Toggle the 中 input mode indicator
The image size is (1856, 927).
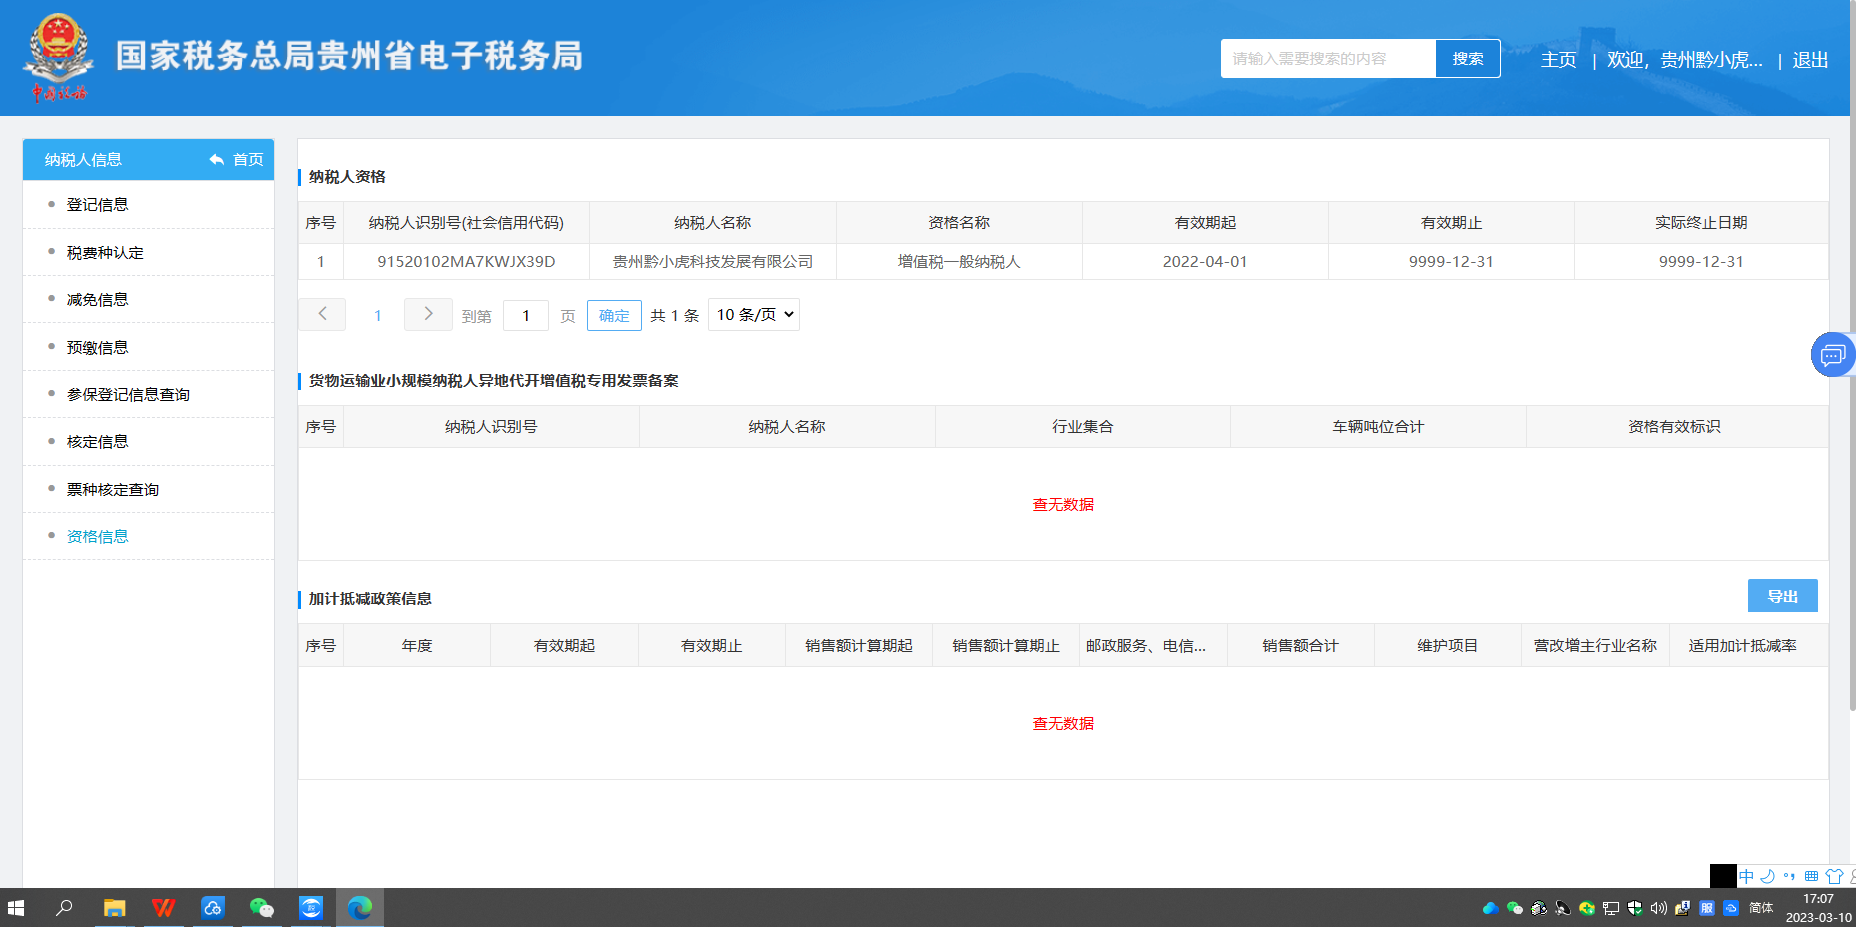pyautogui.click(x=1746, y=876)
